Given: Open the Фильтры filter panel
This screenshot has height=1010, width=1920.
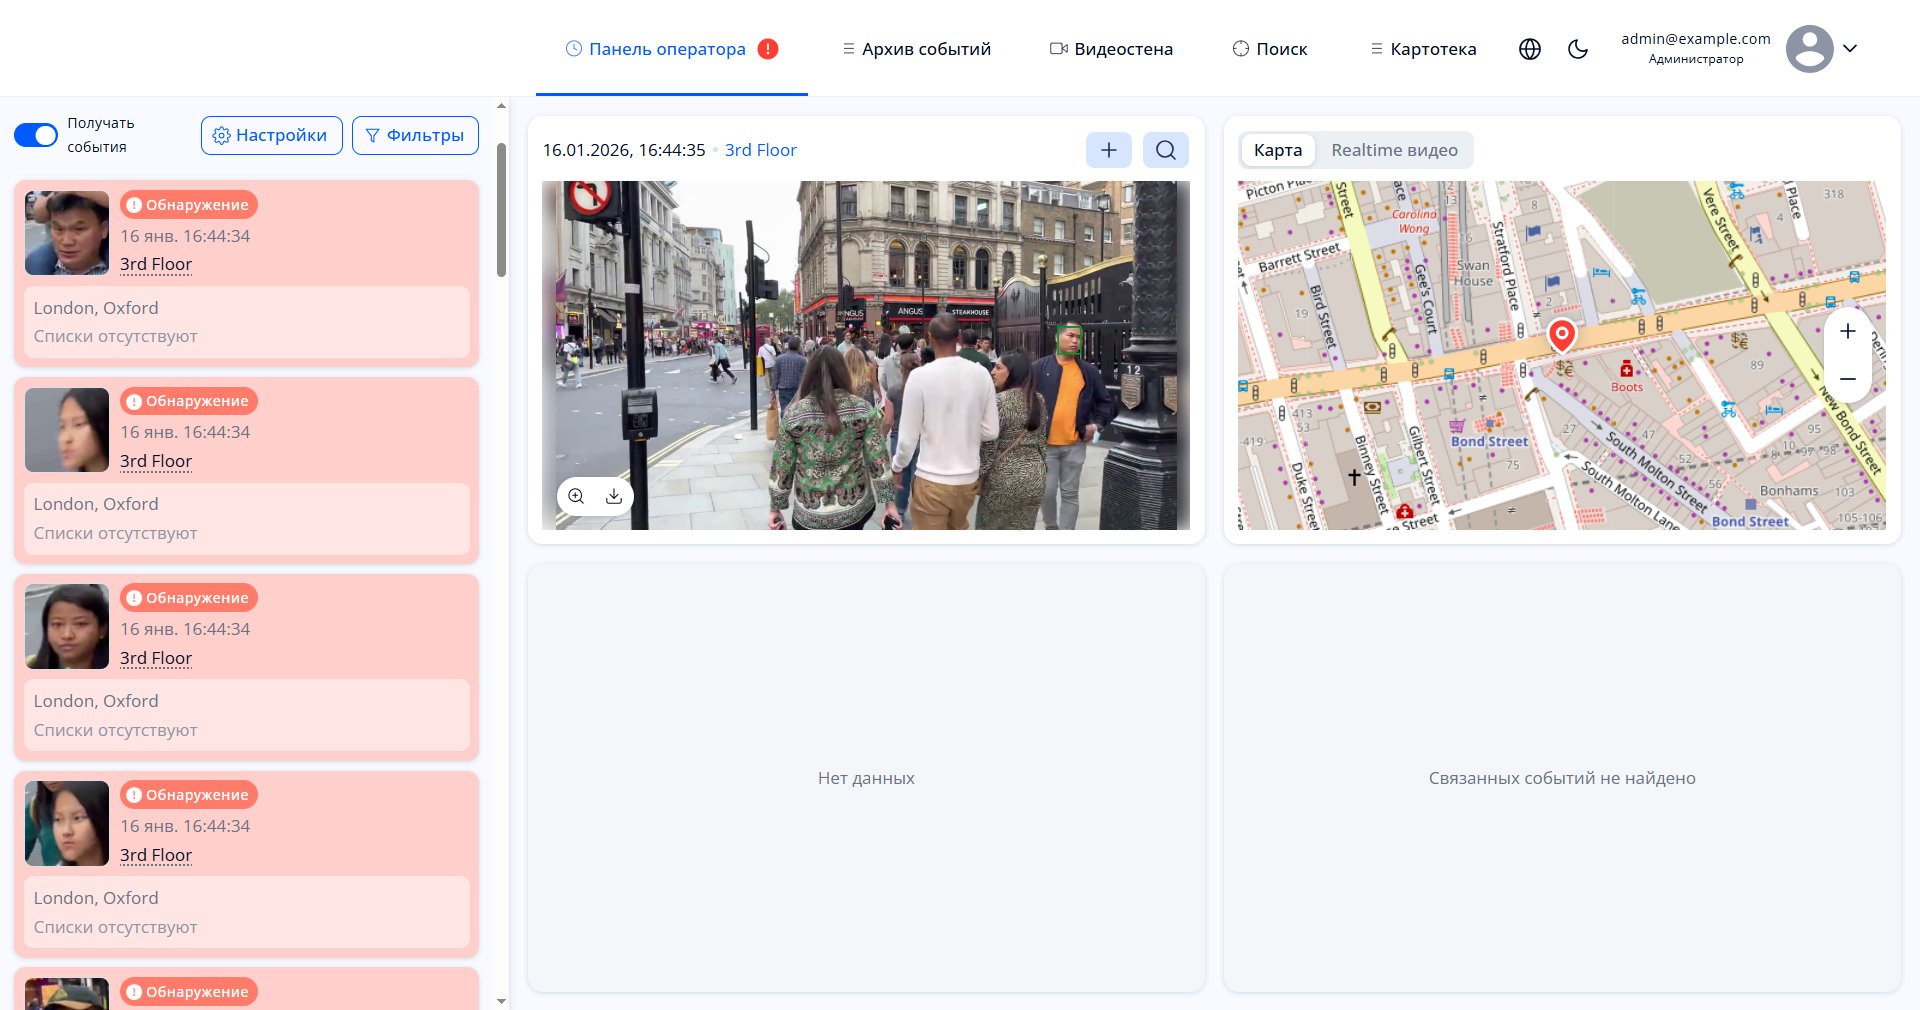Looking at the screenshot, I should pos(415,135).
